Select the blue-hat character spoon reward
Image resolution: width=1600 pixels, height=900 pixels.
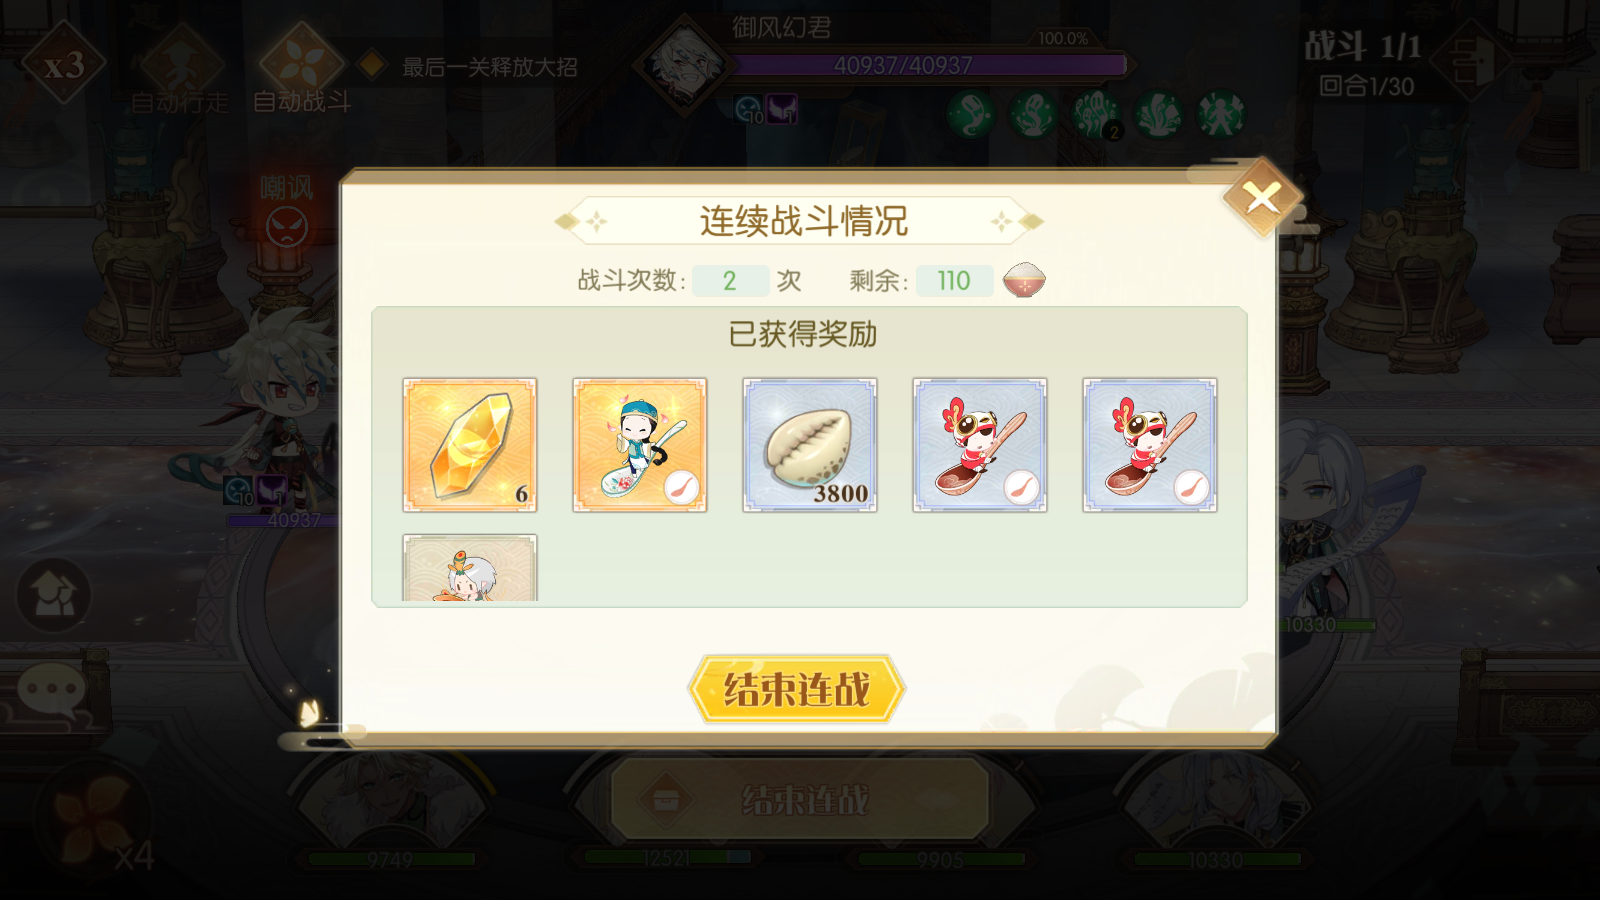[640, 445]
